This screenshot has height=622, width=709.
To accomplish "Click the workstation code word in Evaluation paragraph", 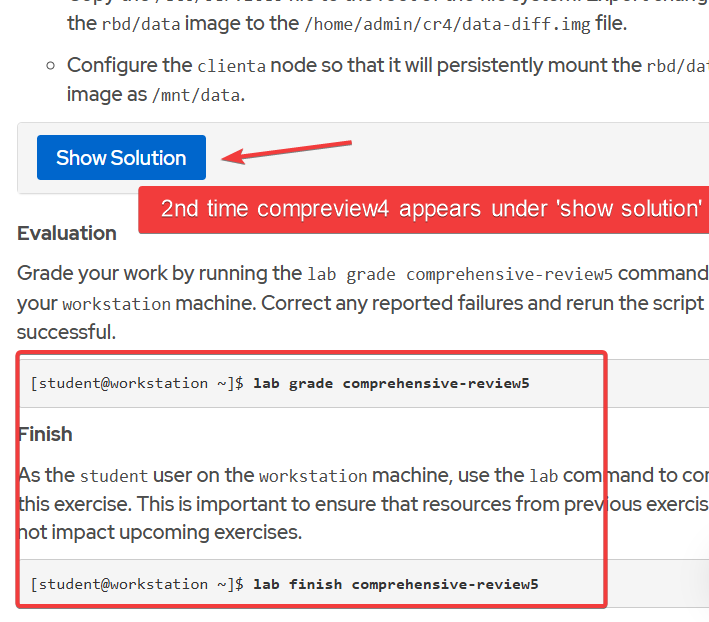I will pyautogui.click(x=116, y=304).
